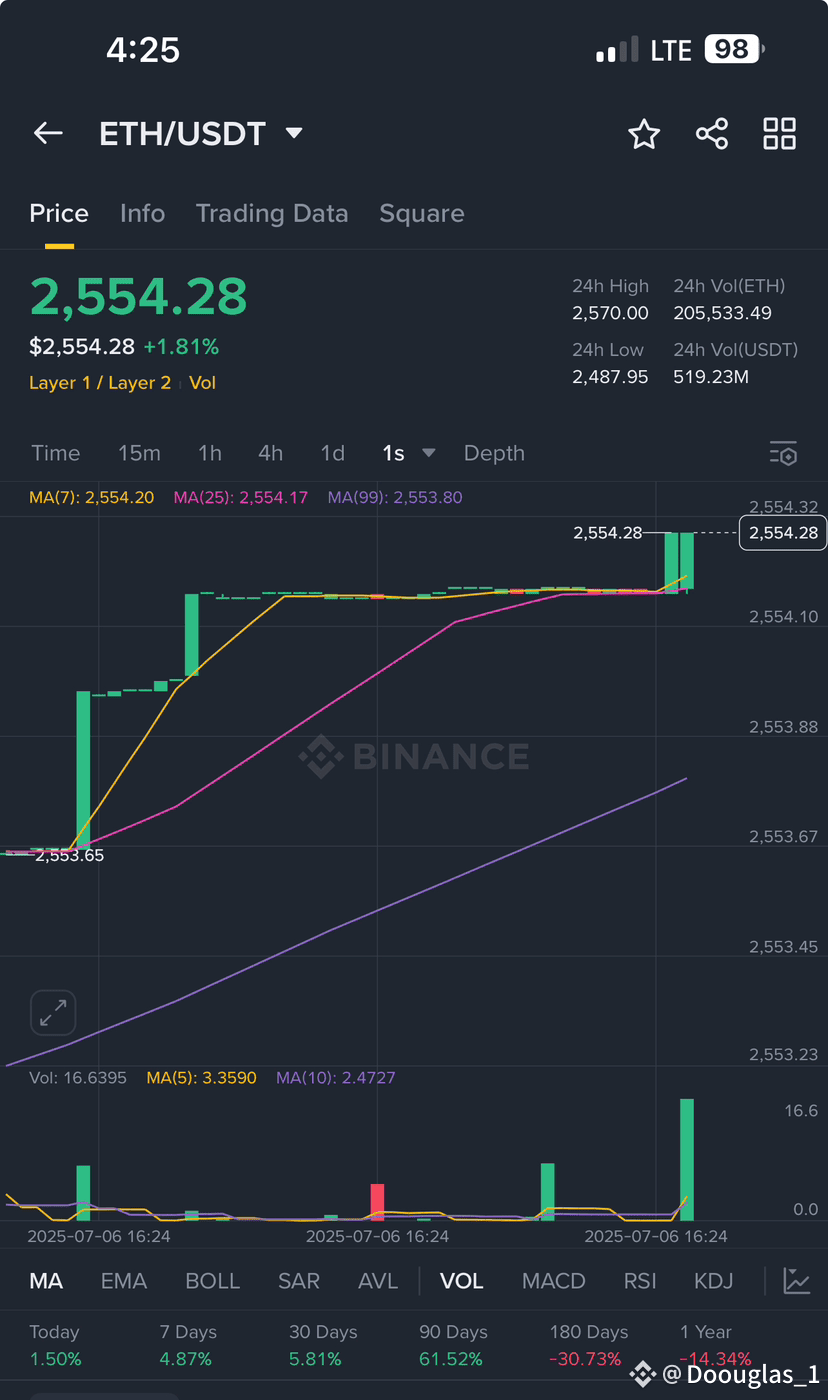Screen dimensions: 828x1400
Task: Tap the 24h Vol(ETH) value 205,533.49
Action: (723, 313)
